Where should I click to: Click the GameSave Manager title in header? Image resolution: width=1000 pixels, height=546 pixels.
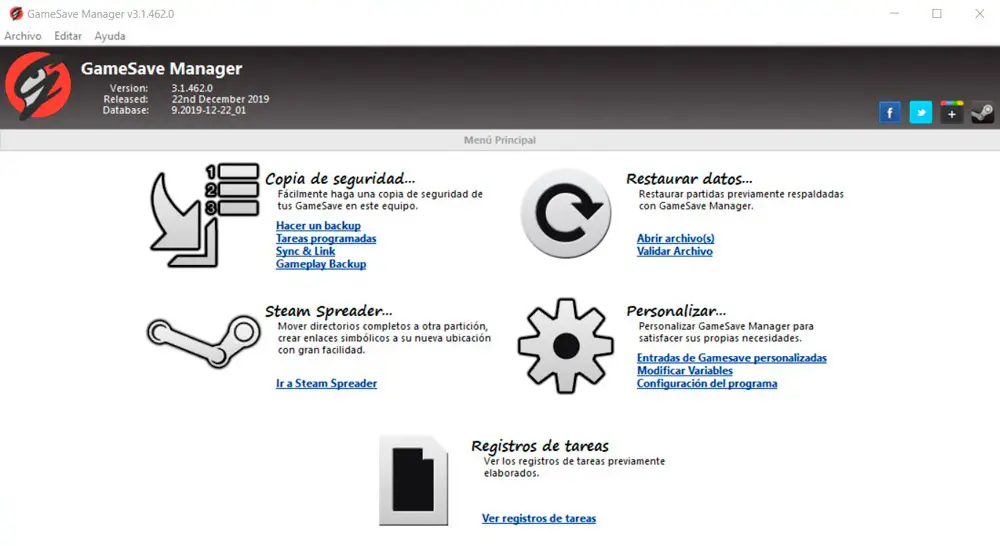(x=161, y=68)
